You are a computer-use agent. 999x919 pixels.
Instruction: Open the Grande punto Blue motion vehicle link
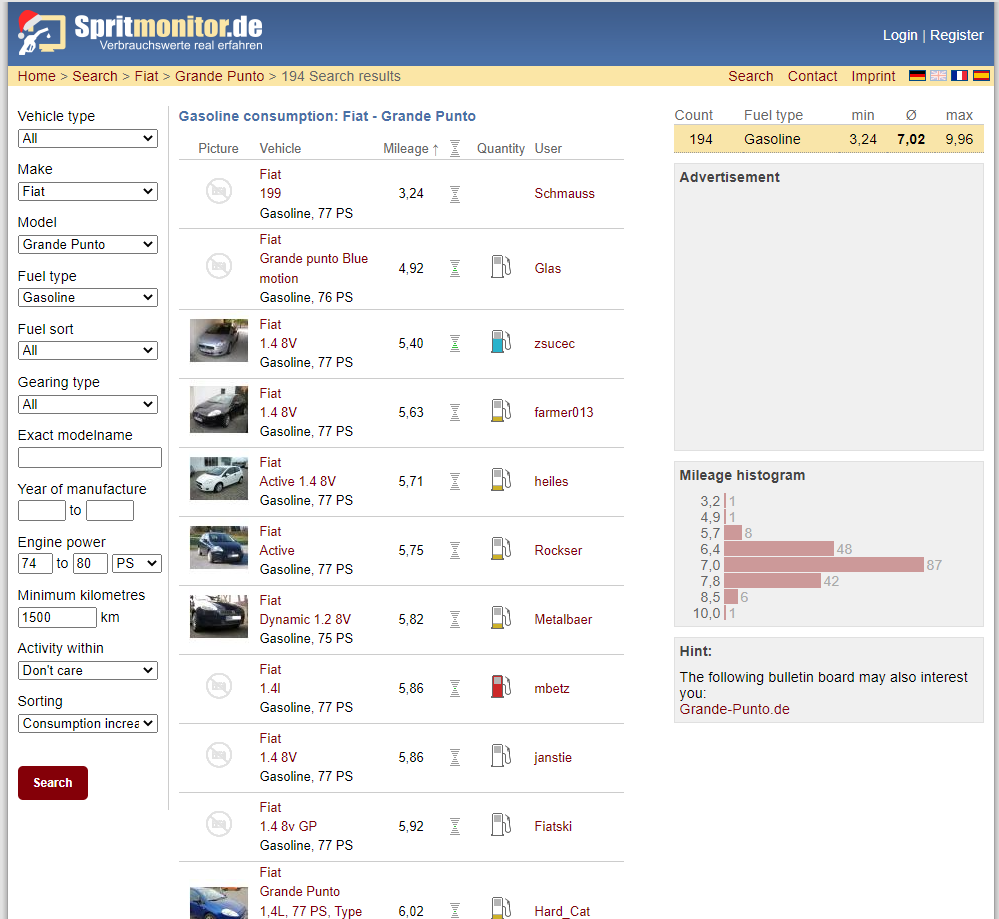[313, 268]
